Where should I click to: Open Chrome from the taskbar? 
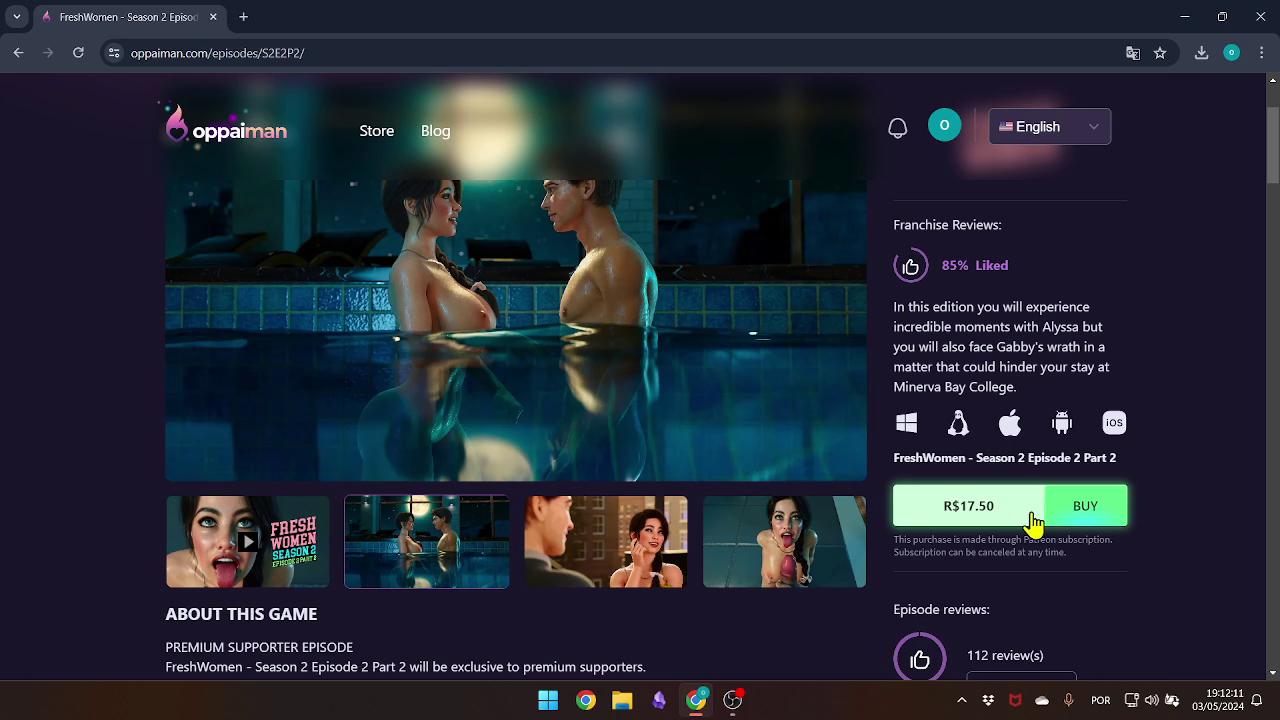(x=586, y=700)
